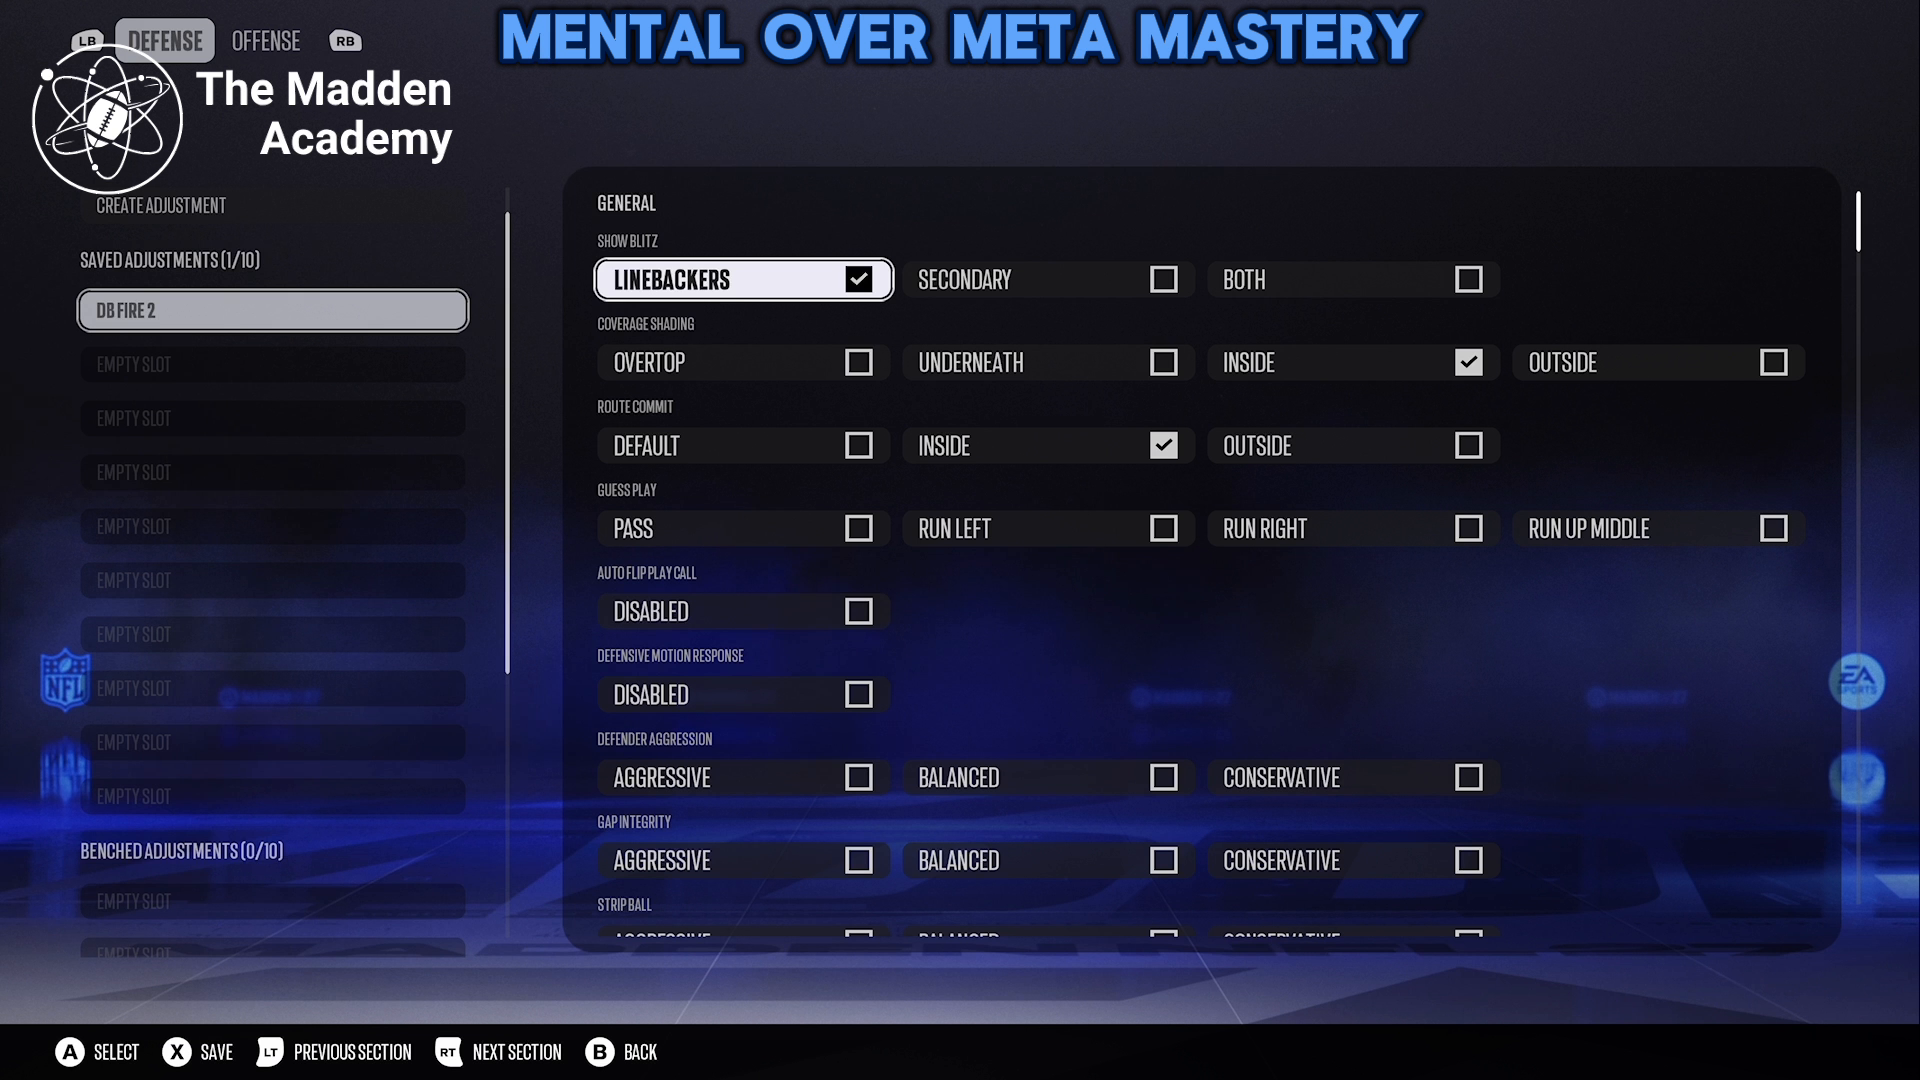Set Gap Integrity to Balanced
The width and height of the screenshot is (1920, 1080).
(1049, 861)
